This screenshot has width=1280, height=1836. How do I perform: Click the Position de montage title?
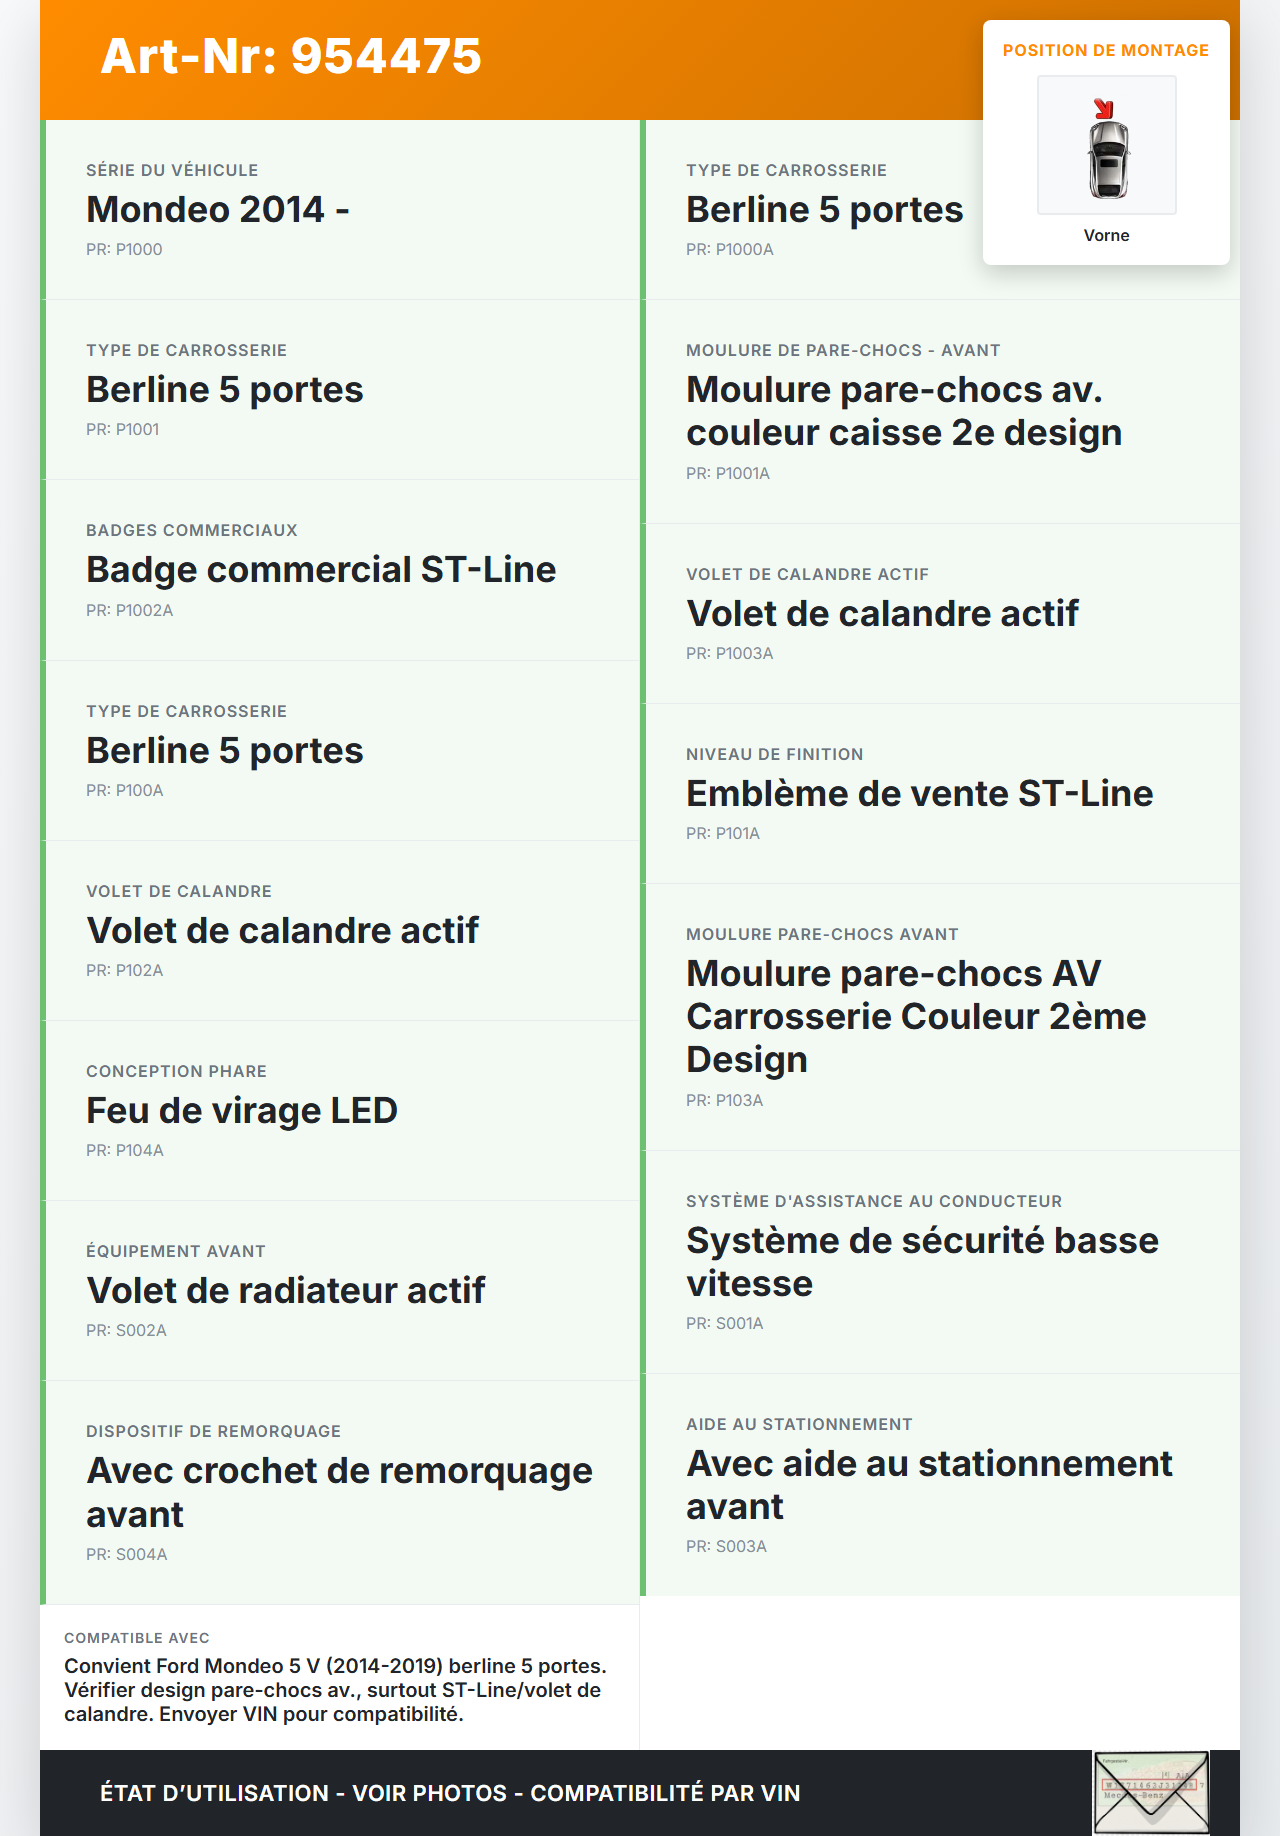pyautogui.click(x=1105, y=51)
